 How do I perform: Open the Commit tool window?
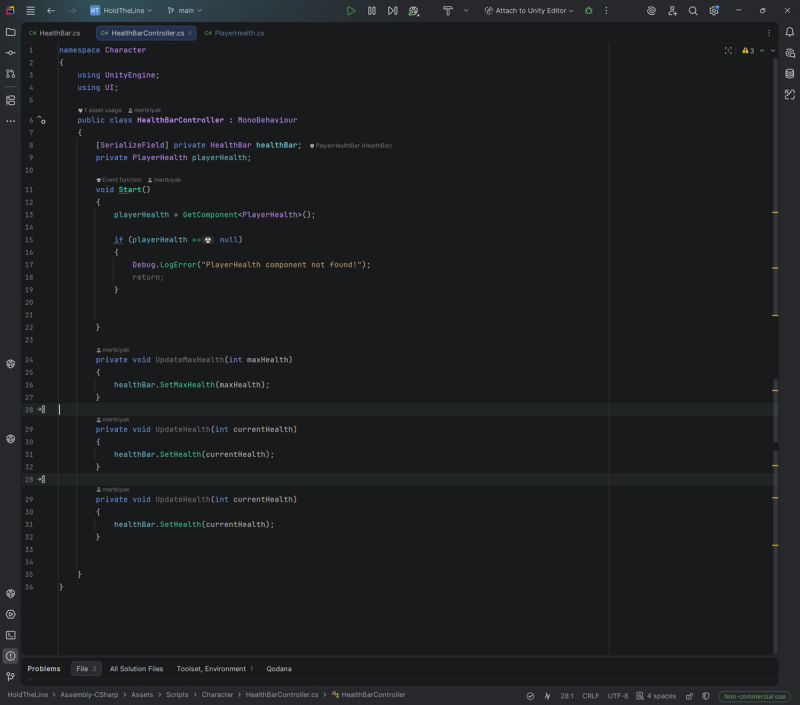pyautogui.click(x=10, y=53)
